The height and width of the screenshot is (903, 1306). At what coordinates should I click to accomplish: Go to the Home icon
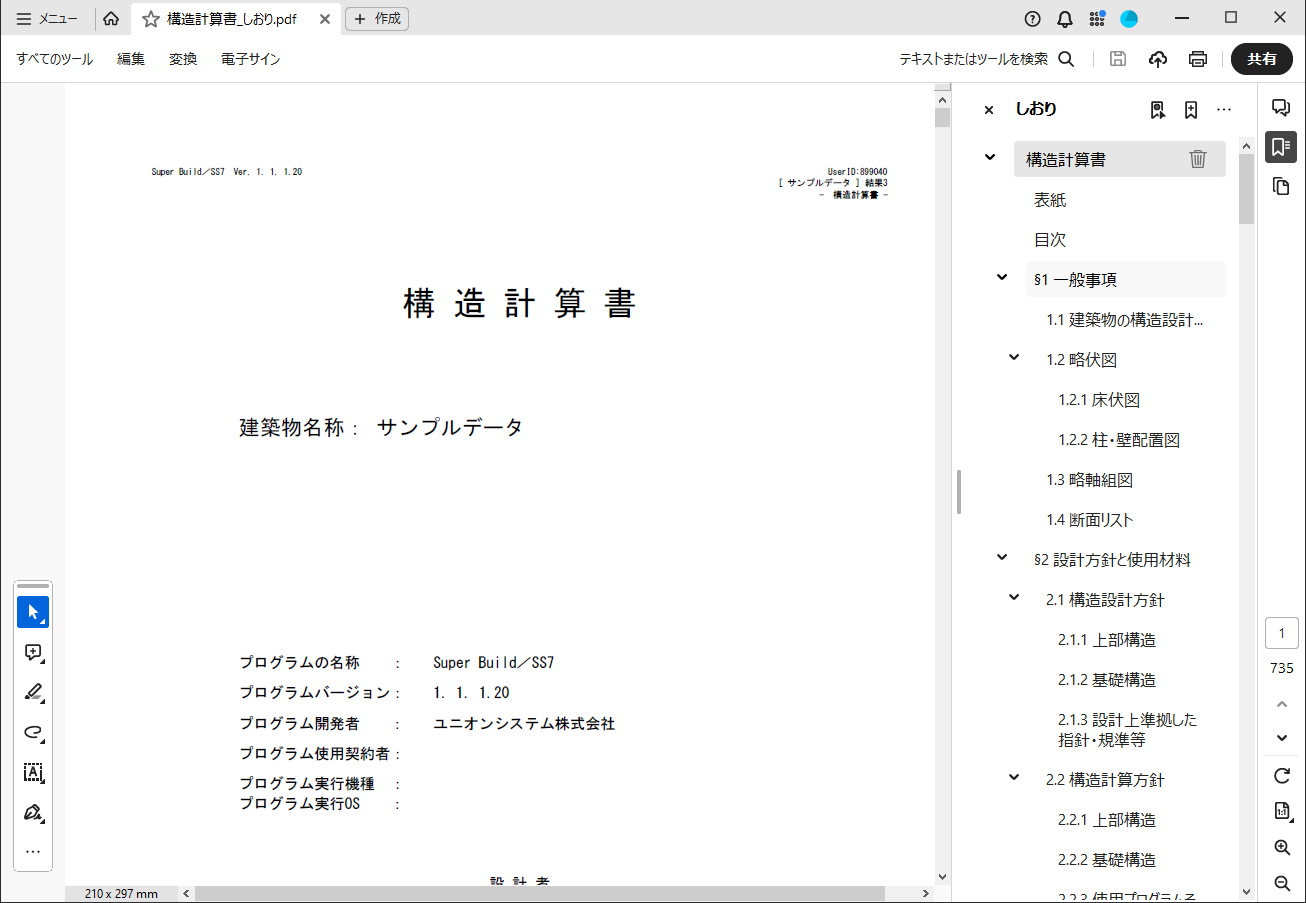click(111, 19)
